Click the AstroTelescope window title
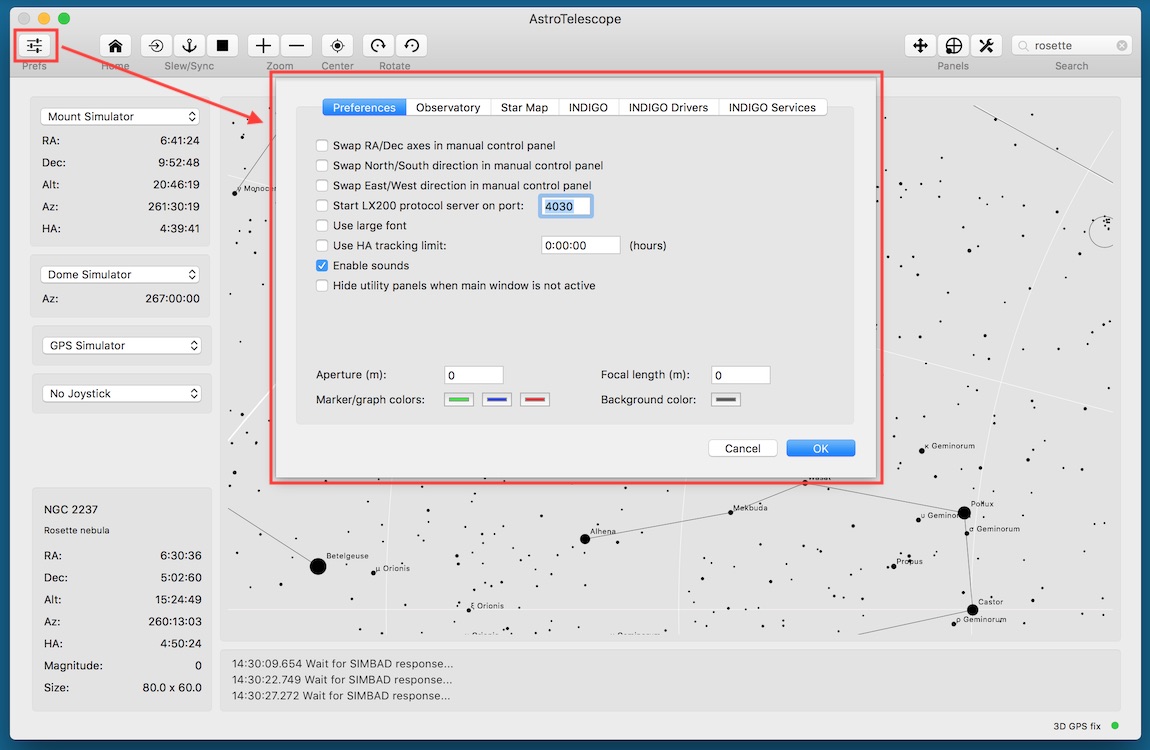 click(575, 18)
